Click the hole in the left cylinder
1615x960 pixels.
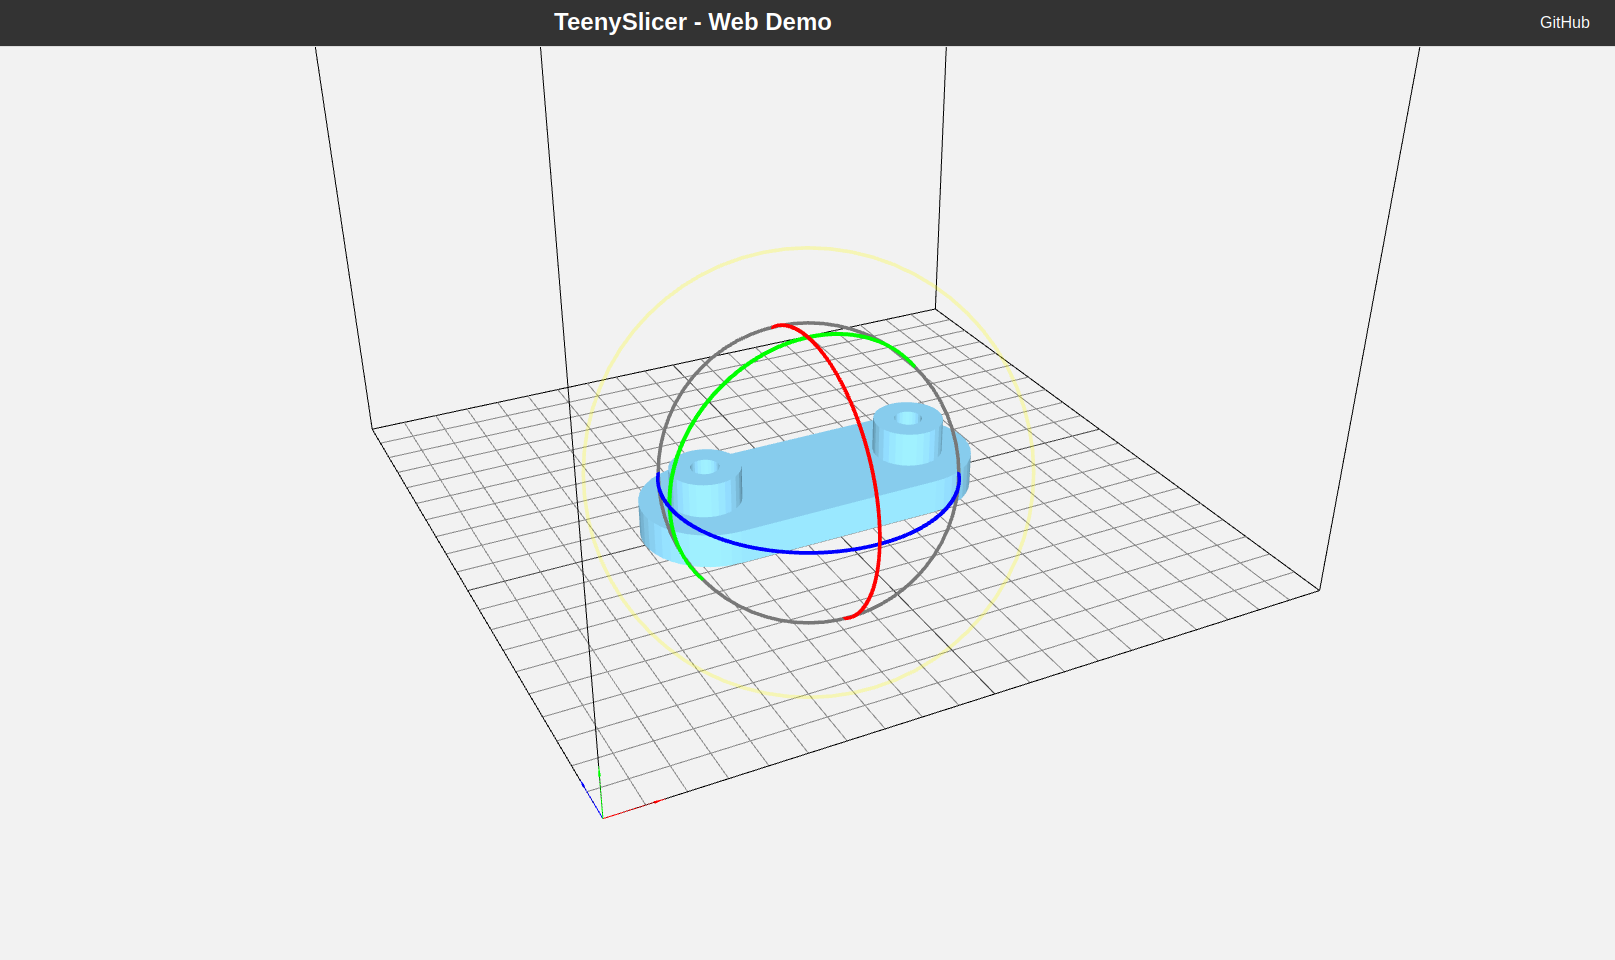[705, 467]
